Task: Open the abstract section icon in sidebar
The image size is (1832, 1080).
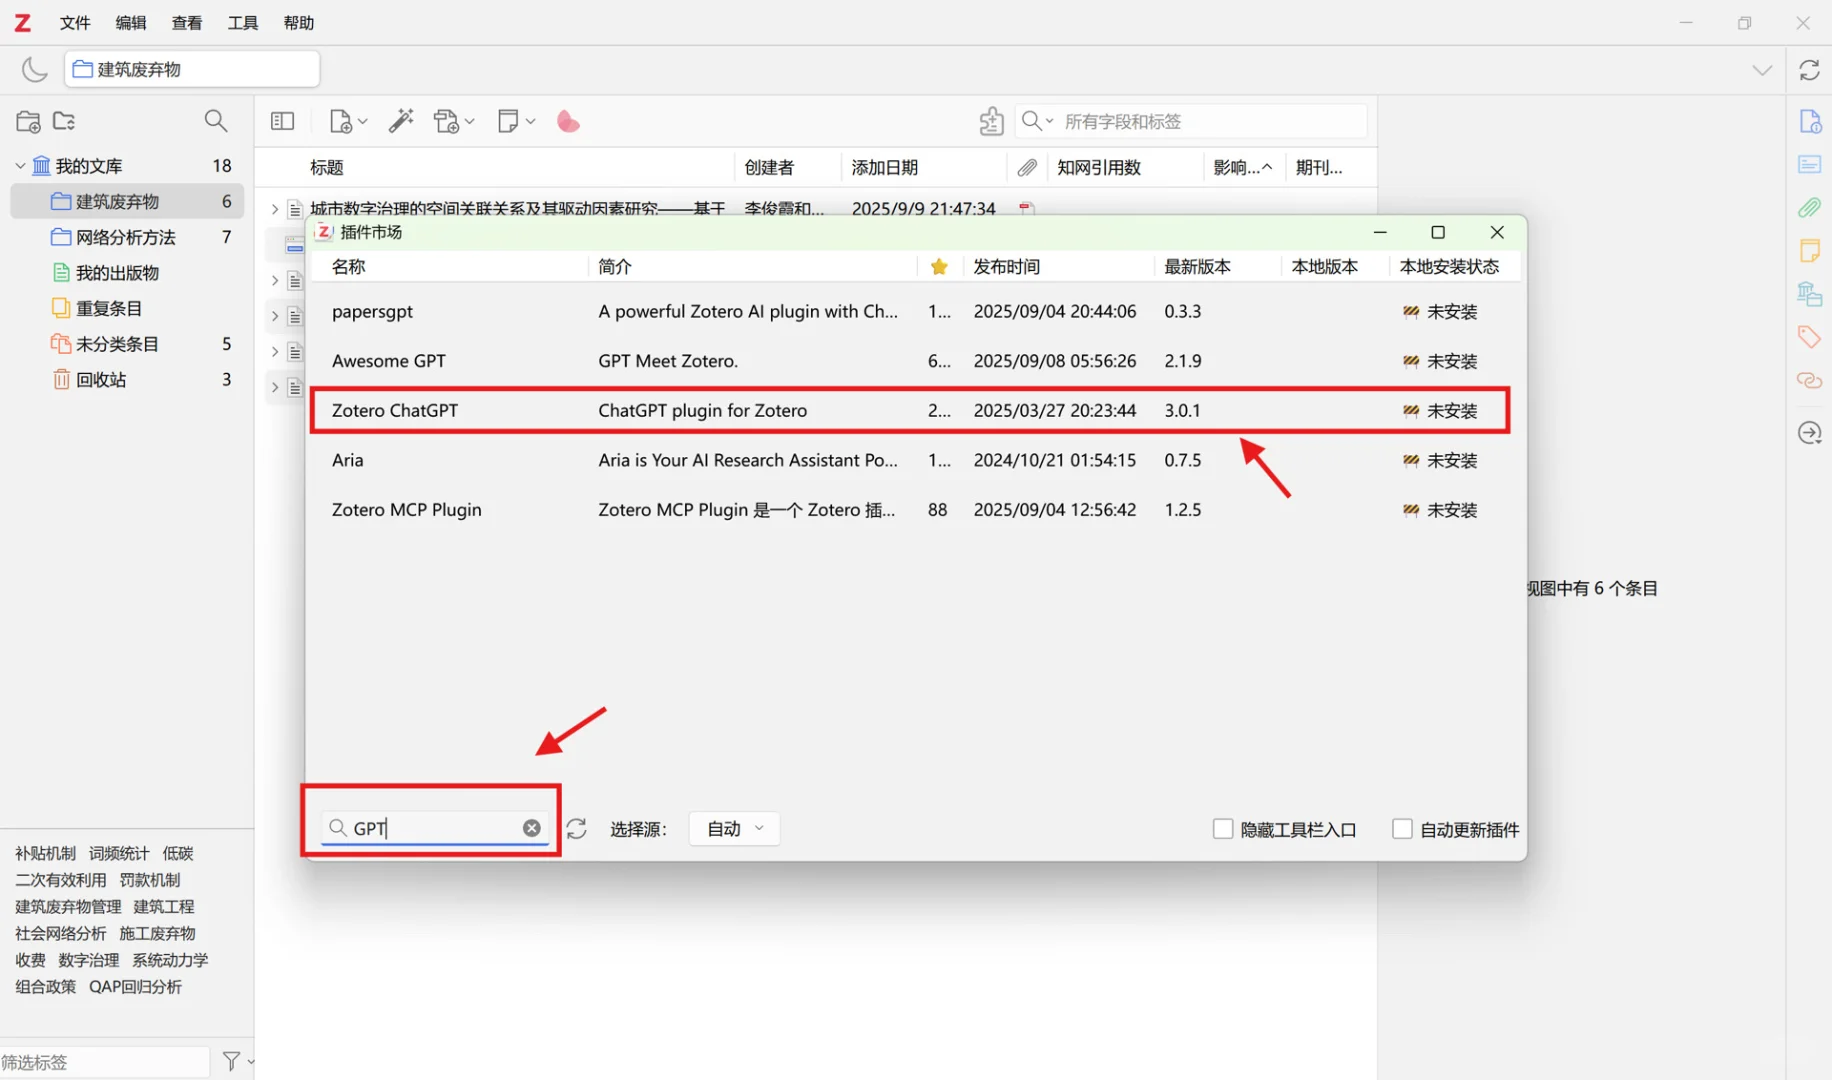Action: [x=1809, y=164]
